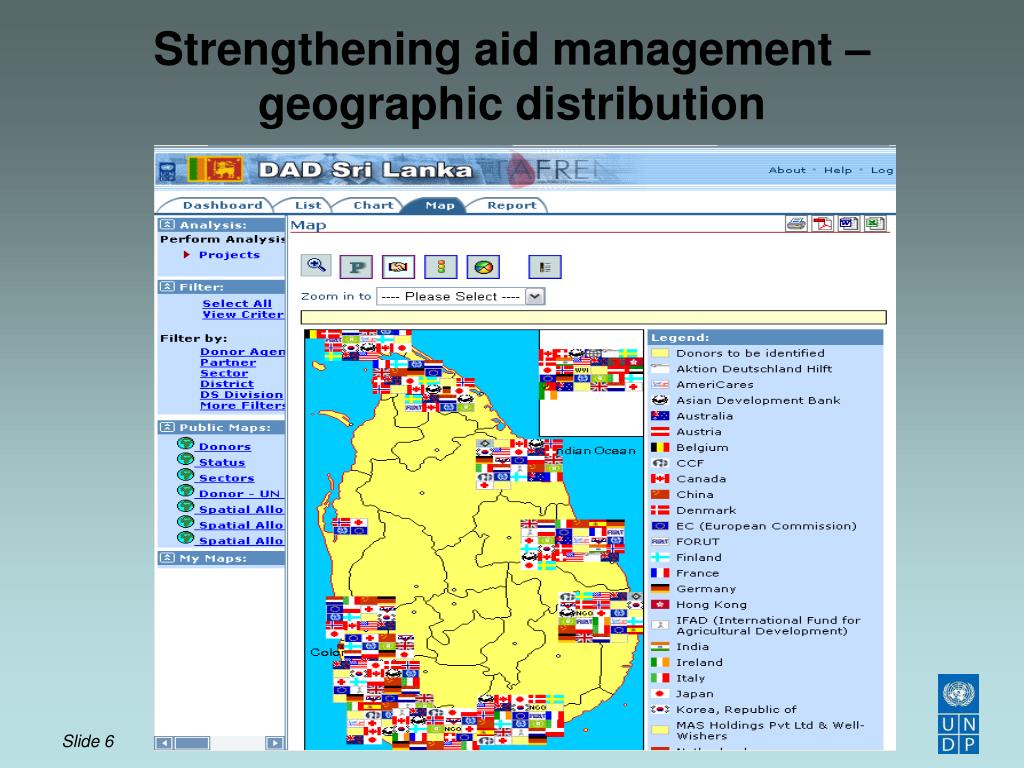
Task: Filter by Sector
Action: pos(224,373)
